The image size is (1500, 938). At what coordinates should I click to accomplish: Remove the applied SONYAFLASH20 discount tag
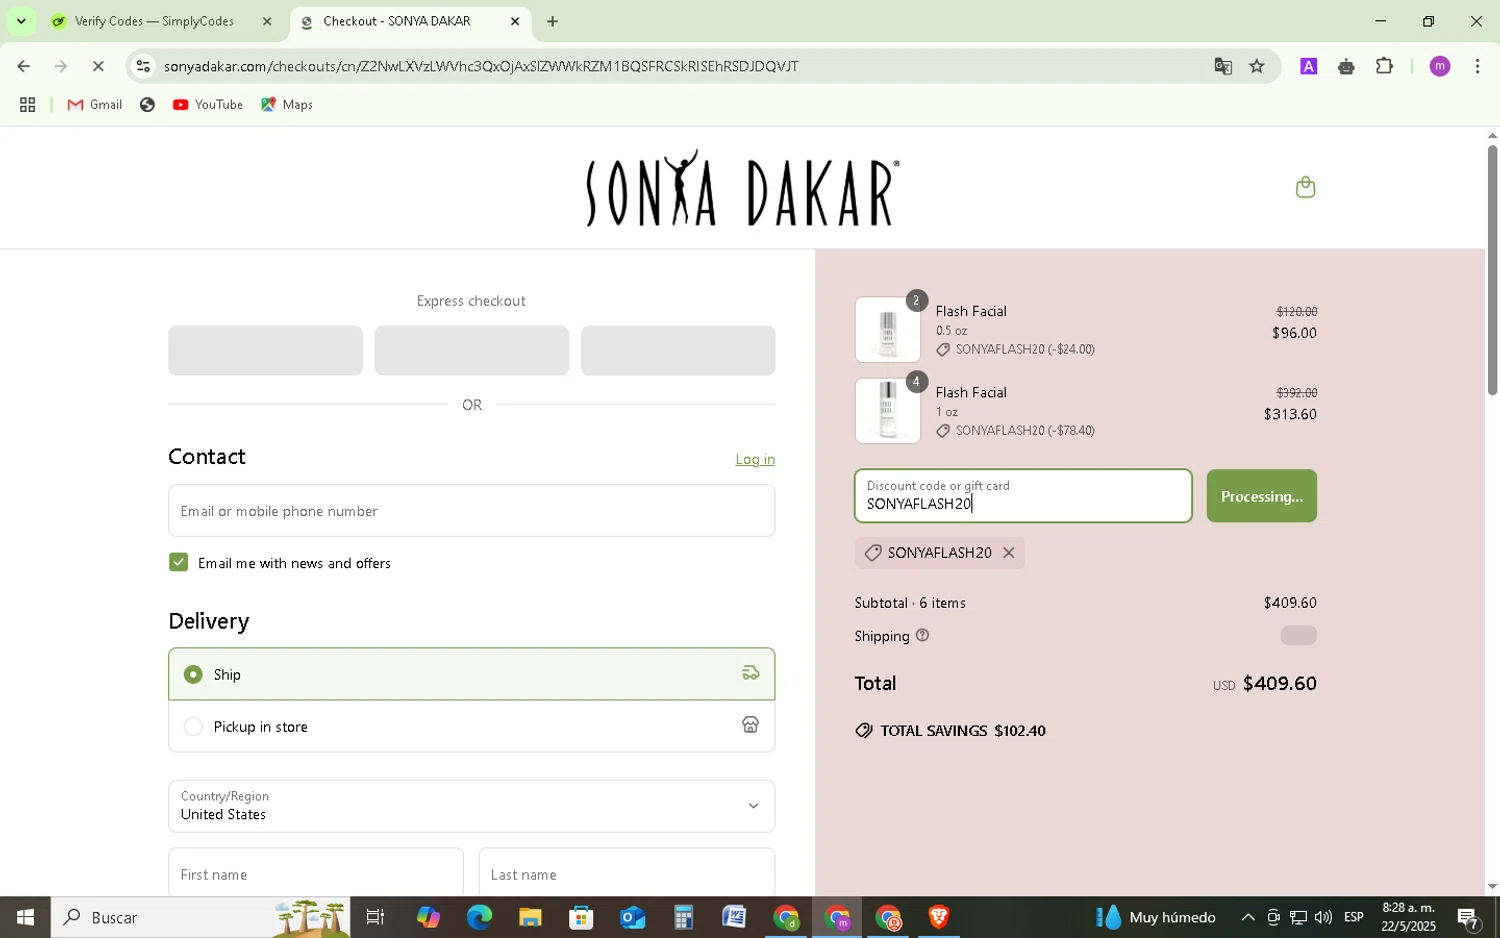click(x=1008, y=553)
